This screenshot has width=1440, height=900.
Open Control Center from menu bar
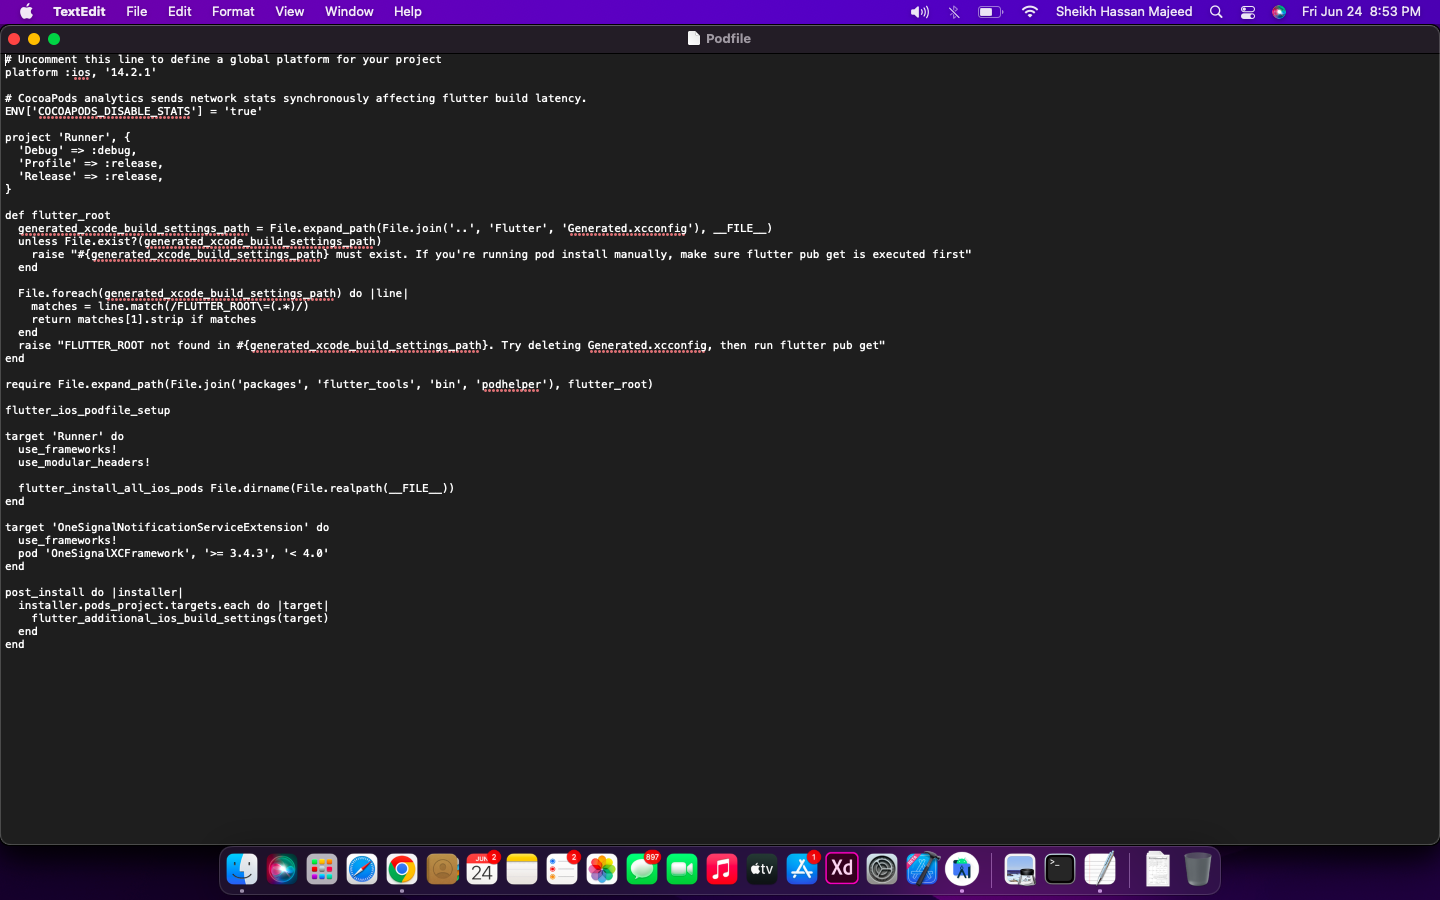(1248, 12)
